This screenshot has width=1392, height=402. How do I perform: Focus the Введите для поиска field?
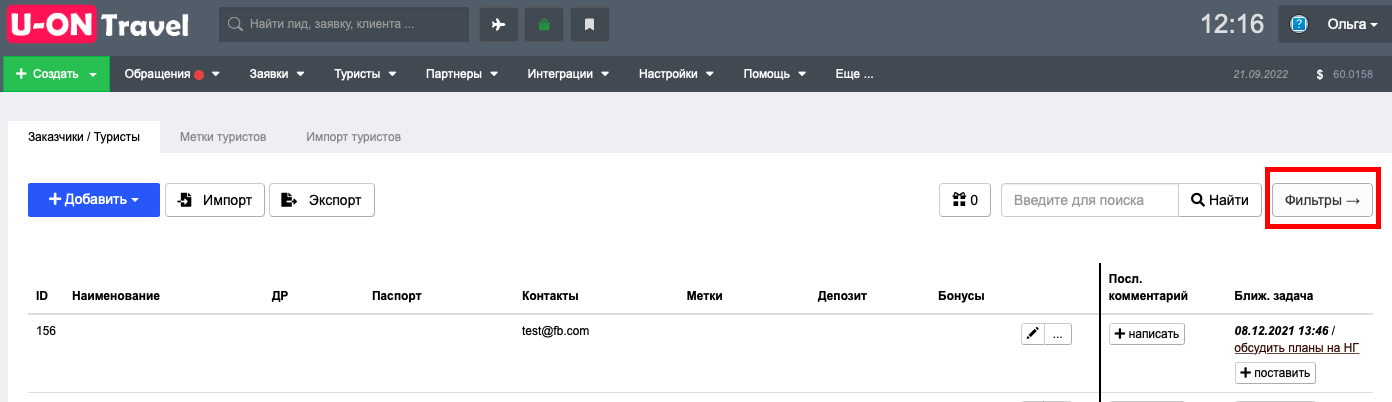[1090, 200]
